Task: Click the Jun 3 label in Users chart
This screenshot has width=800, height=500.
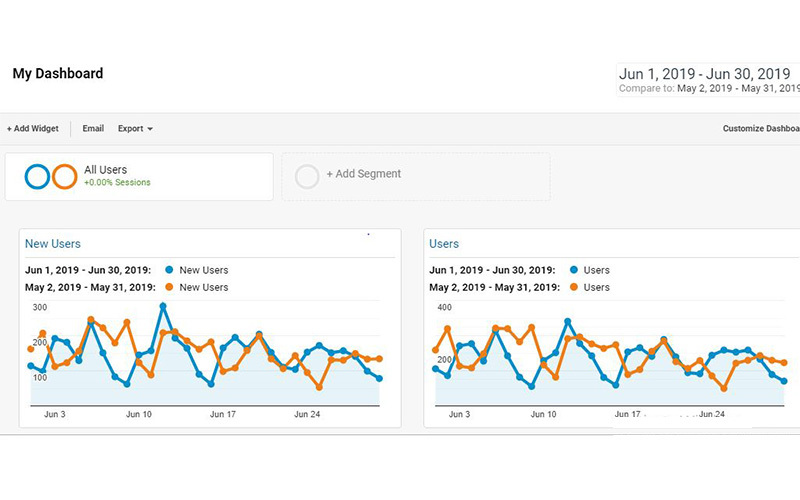Action: tap(459, 414)
